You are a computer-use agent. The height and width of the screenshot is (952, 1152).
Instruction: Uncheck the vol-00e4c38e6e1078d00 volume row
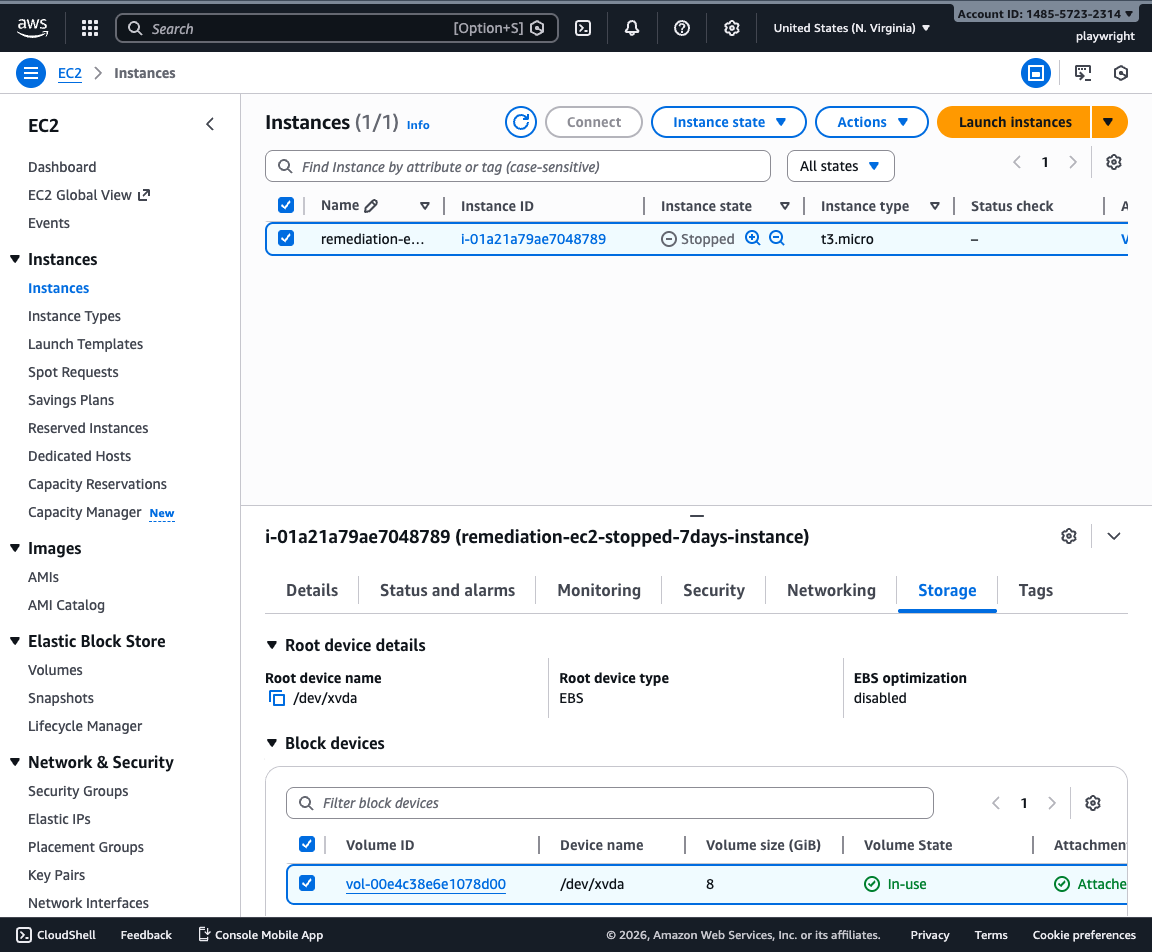[307, 883]
